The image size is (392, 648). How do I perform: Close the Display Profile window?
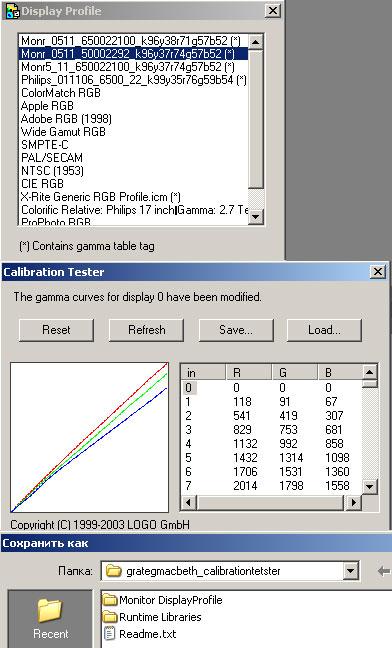[273, 11]
